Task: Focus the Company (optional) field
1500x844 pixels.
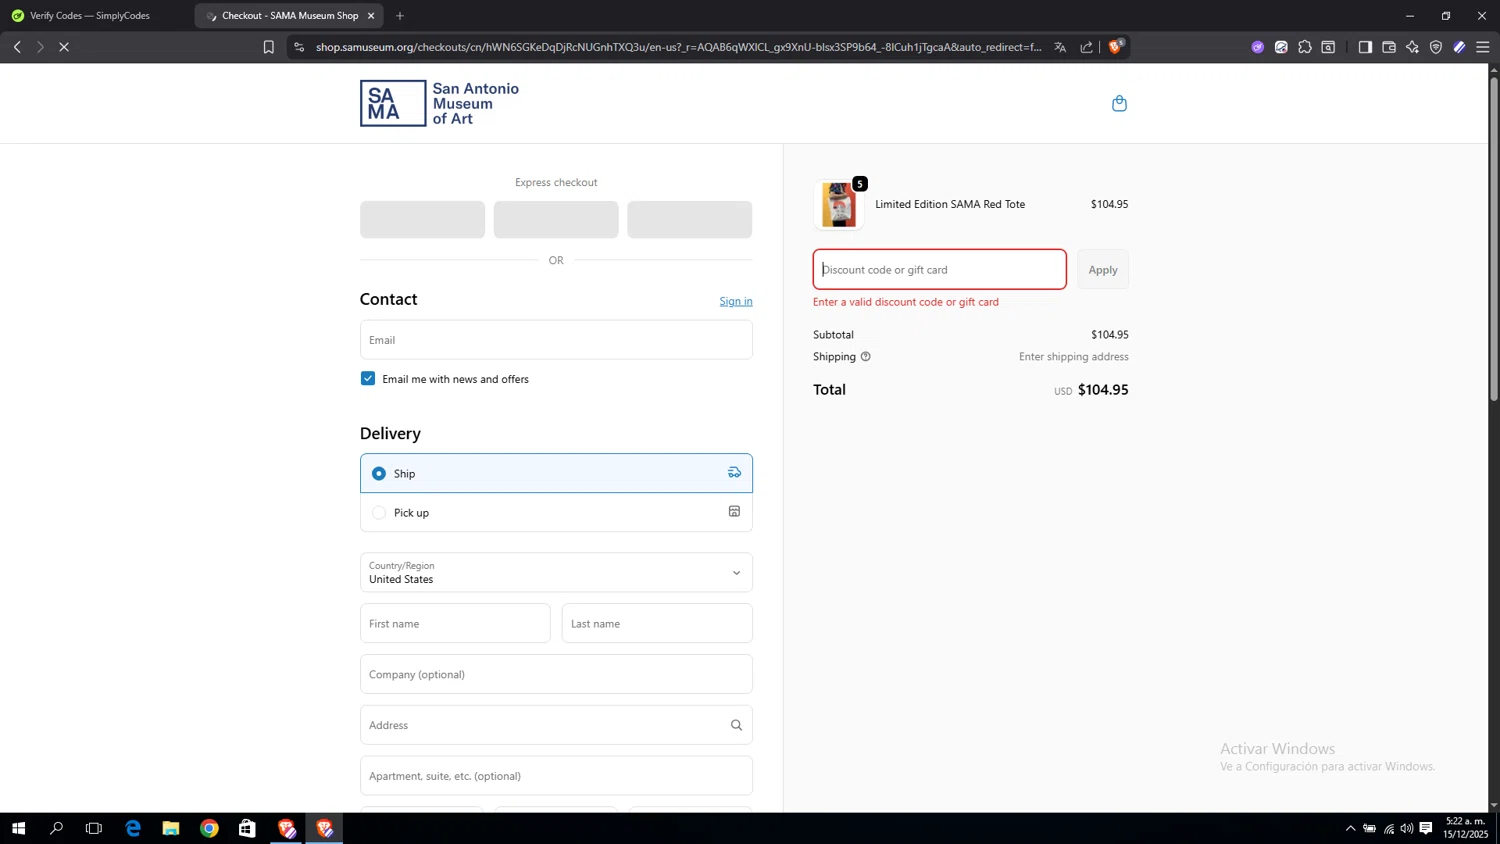Action: click(x=556, y=674)
